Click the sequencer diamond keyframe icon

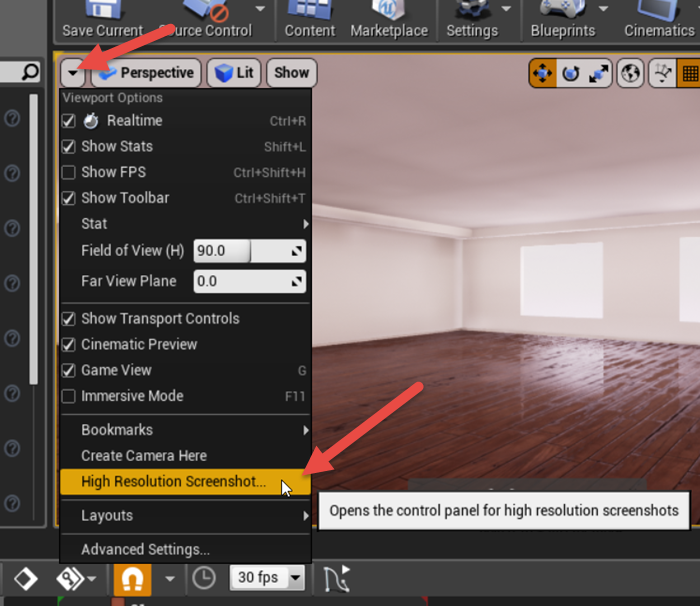point(25,579)
